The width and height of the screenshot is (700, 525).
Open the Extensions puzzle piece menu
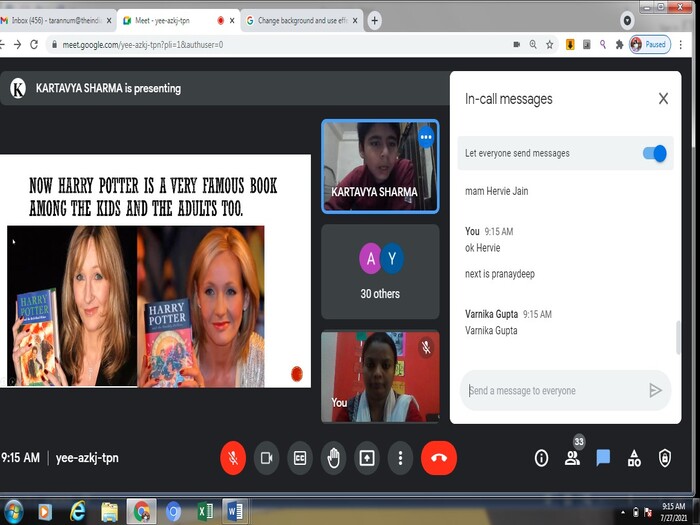pos(619,45)
